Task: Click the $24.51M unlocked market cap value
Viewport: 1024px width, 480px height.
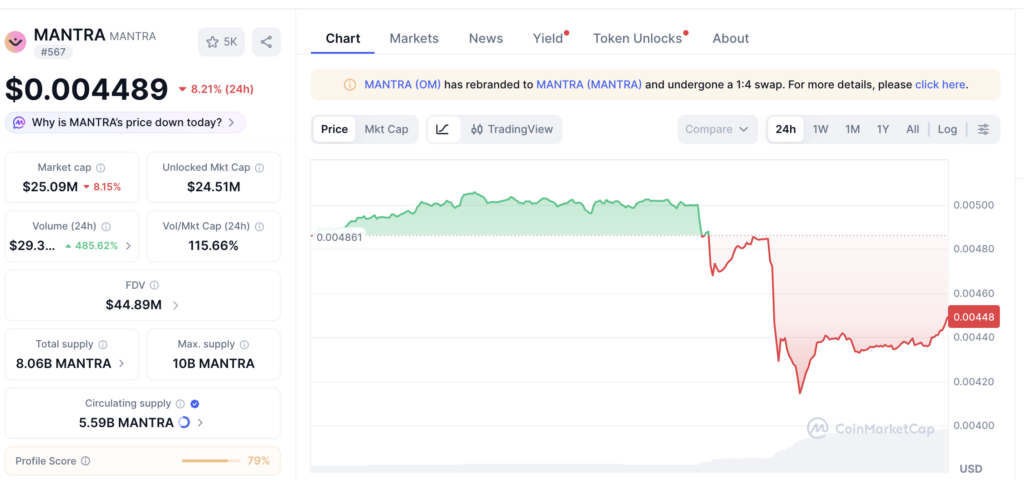Action: click(x=214, y=187)
